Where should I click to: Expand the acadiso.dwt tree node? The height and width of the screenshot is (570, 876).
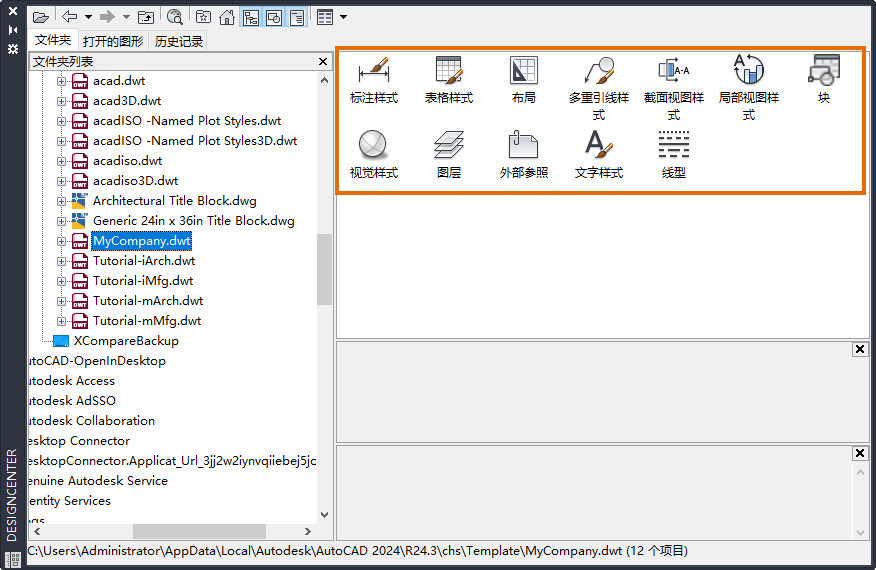coord(61,162)
